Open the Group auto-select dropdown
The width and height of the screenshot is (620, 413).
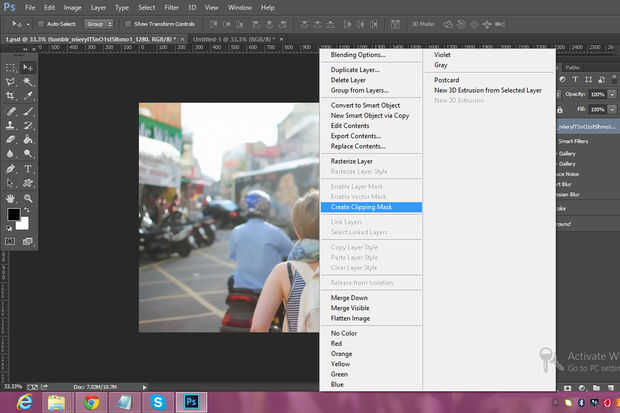pos(99,21)
